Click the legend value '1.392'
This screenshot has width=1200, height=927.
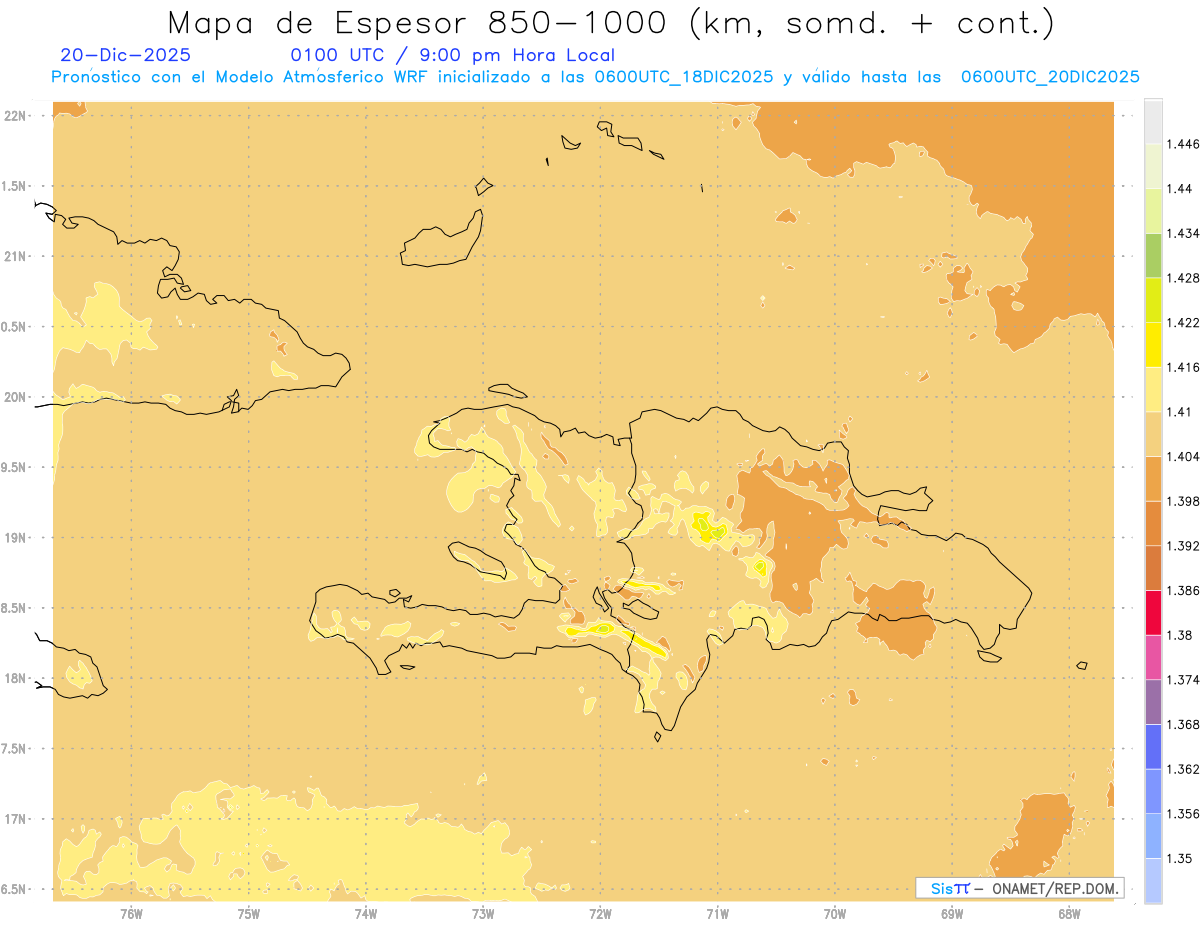point(1183,546)
